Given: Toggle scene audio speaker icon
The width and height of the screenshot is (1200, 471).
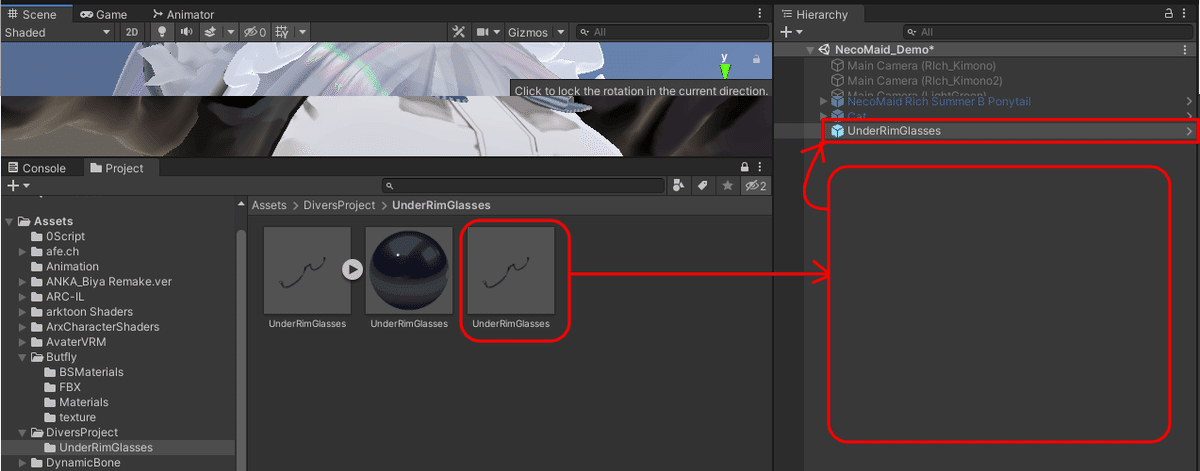Looking at the screenshot, I should pos(186,32).
